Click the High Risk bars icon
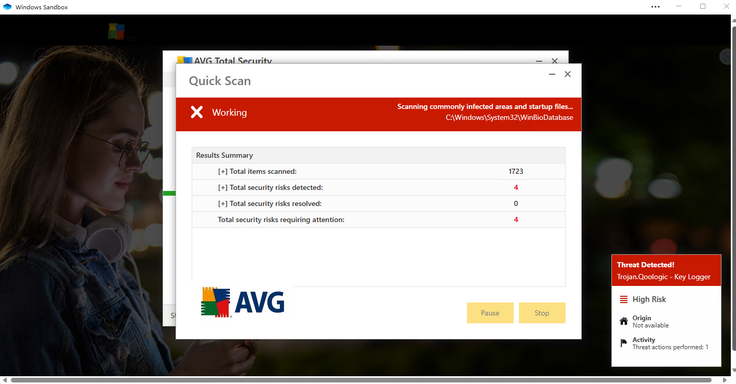This screenshot has height=384, width=736. (x=623, y=299)
